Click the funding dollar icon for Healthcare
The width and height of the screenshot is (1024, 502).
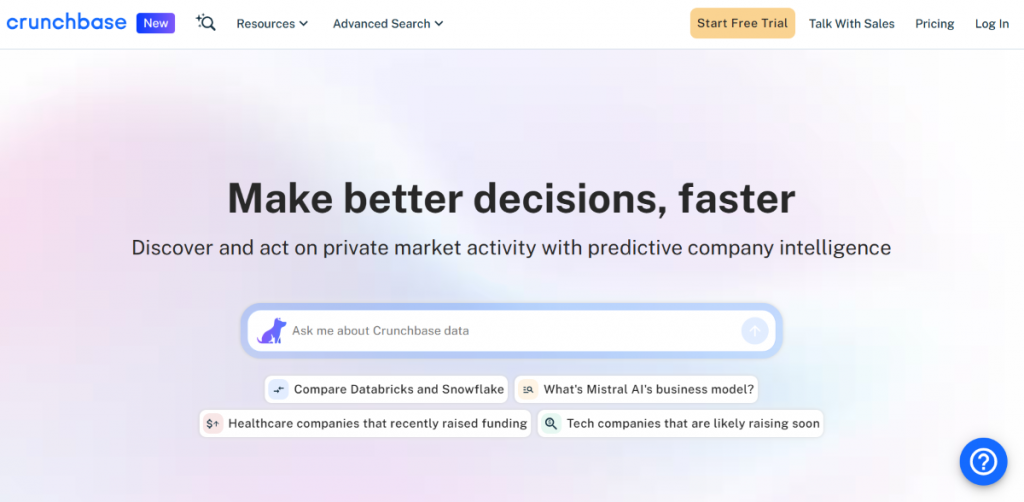[212, 424]
